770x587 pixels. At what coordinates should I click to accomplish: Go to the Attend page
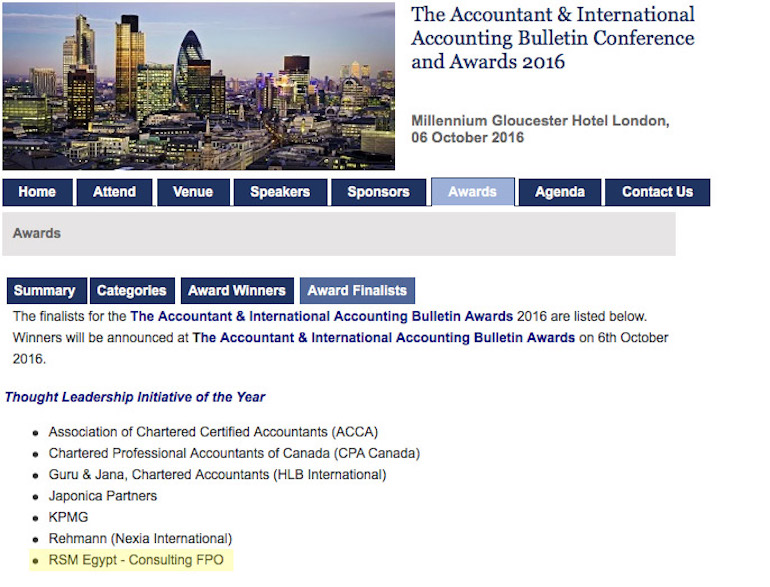click(x=114, y=192)
